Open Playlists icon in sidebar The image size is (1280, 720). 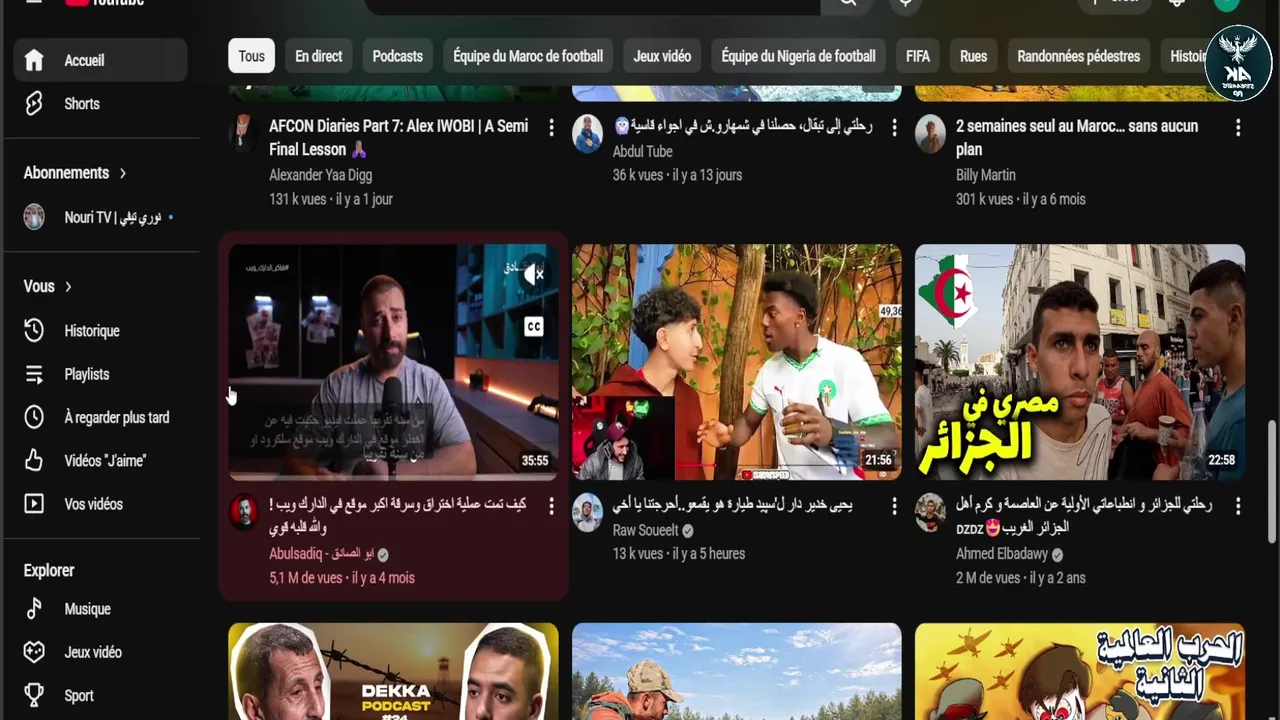[x=34, y=374]
